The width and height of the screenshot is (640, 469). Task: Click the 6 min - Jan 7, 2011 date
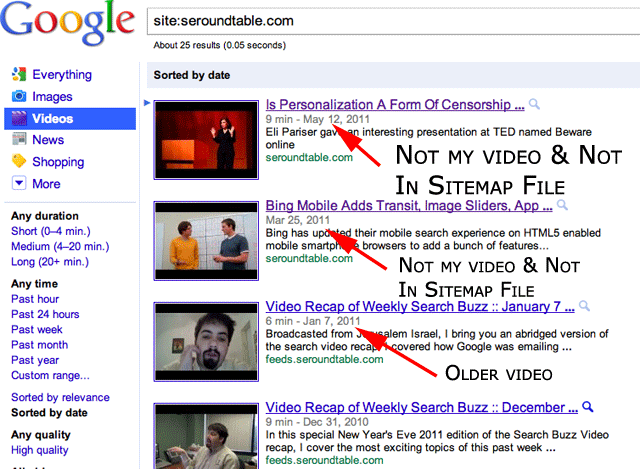click(x=313, y=321)
